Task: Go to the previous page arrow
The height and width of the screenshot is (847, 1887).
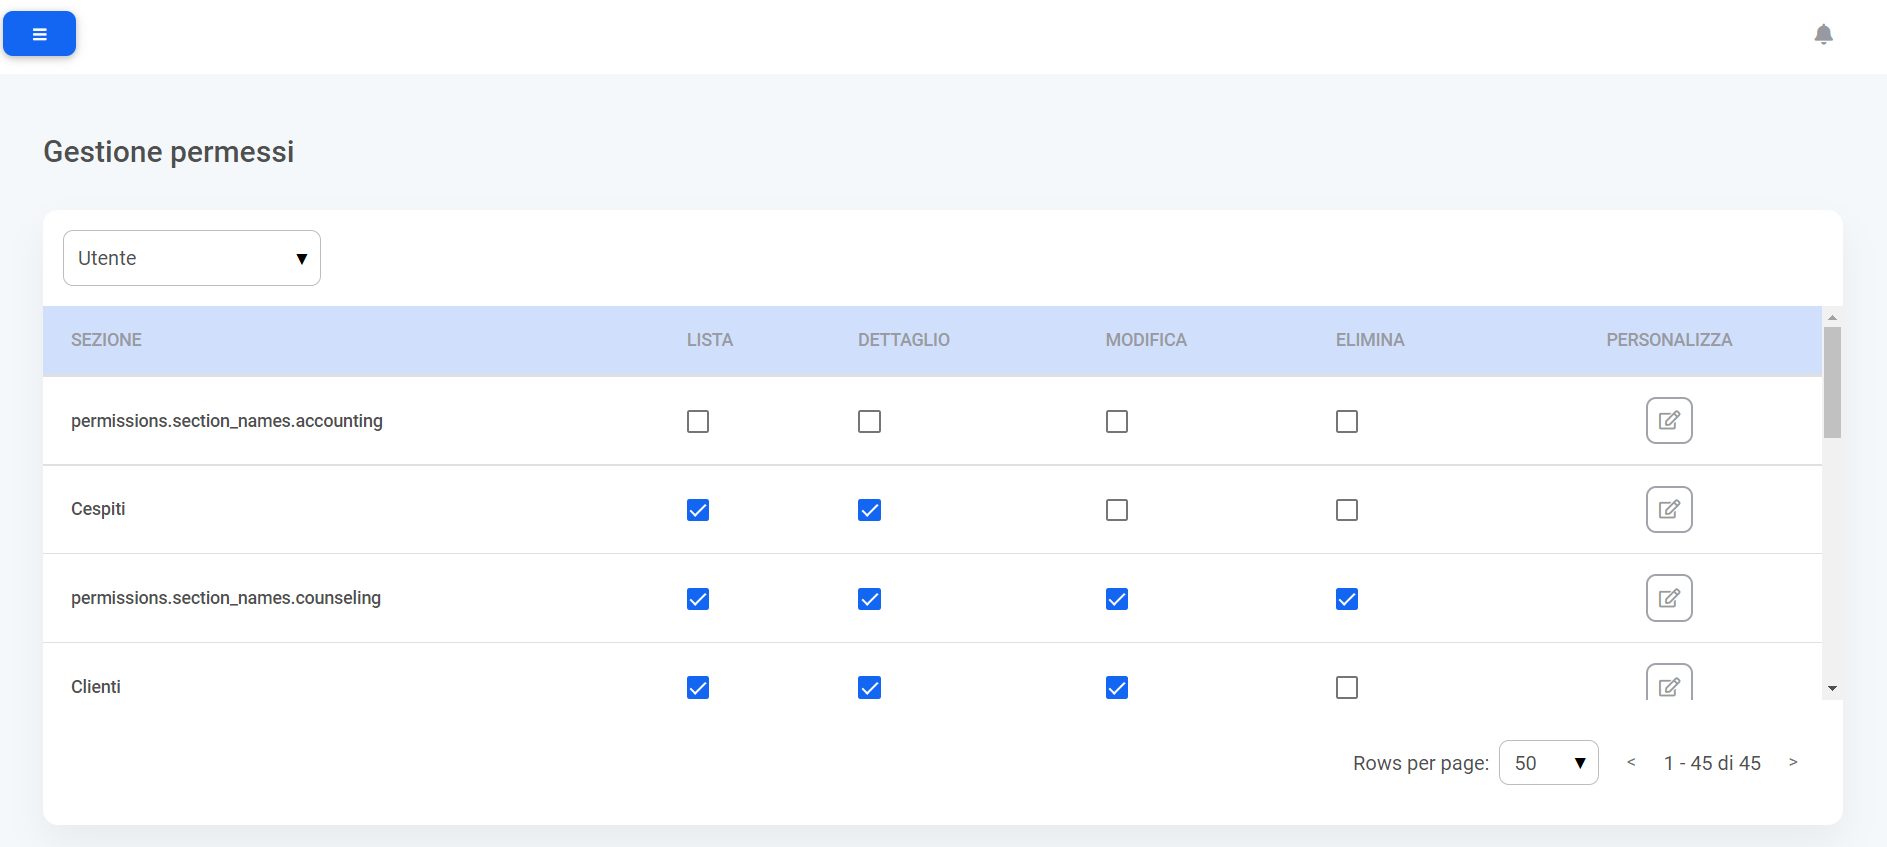Action: [1631, 763]
